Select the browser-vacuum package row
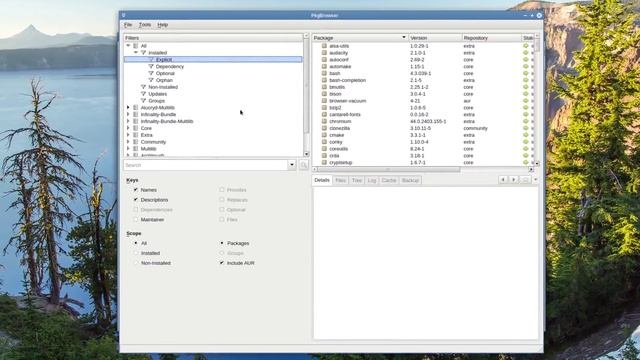Screen dimensions: 640x360 (424, 101)
